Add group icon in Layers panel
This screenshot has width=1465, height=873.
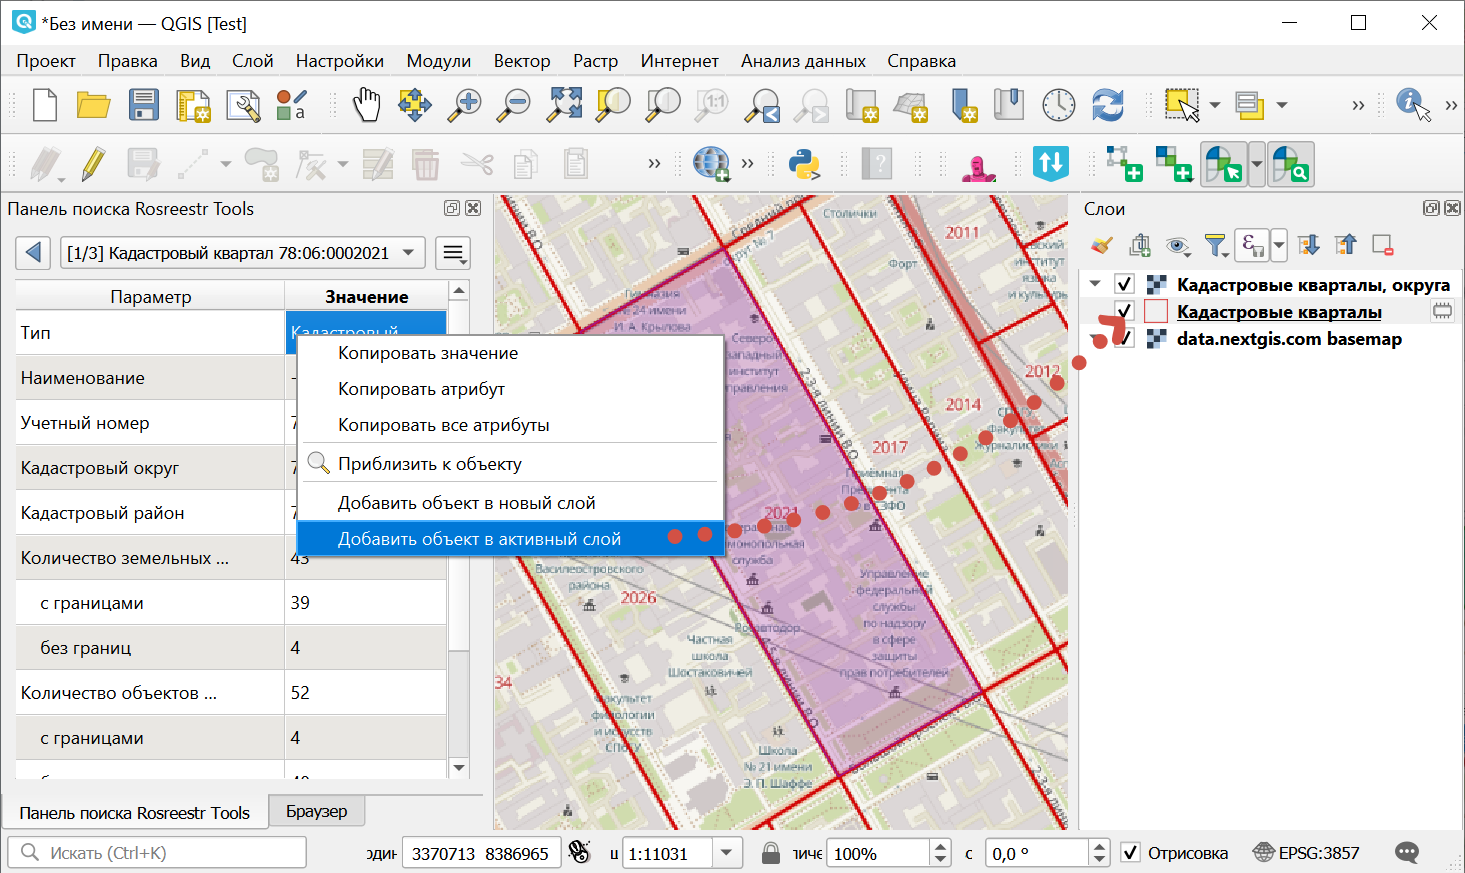pos(1140,245)
